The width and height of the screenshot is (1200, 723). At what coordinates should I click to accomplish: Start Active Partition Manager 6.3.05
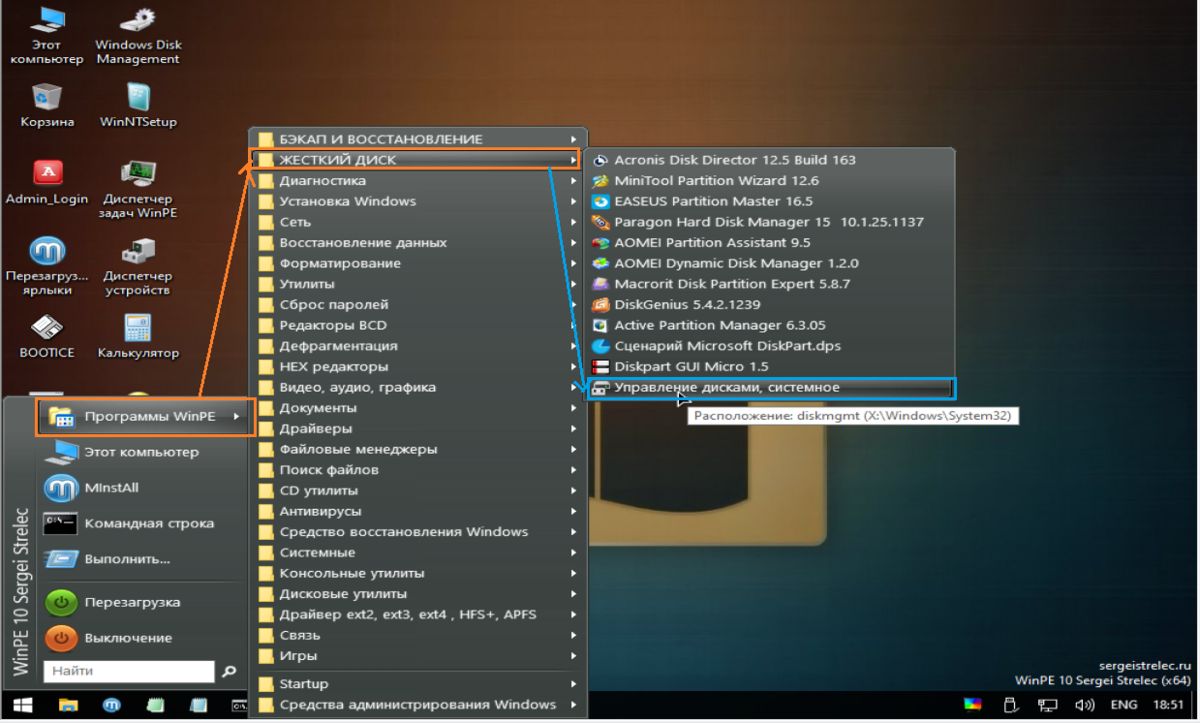769,325
